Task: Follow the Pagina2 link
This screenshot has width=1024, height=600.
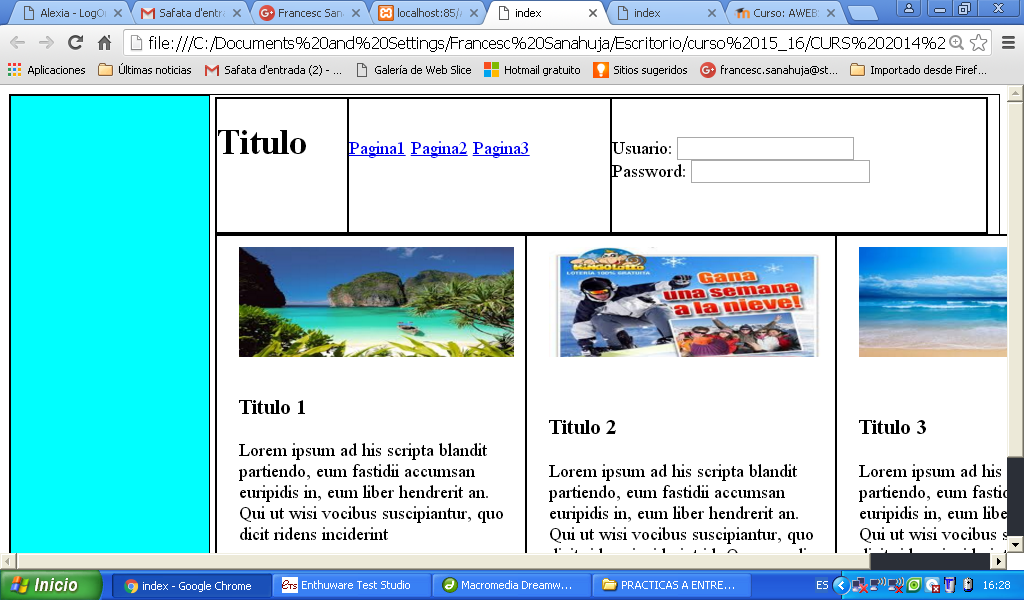Action: click(x=439, y=149)
